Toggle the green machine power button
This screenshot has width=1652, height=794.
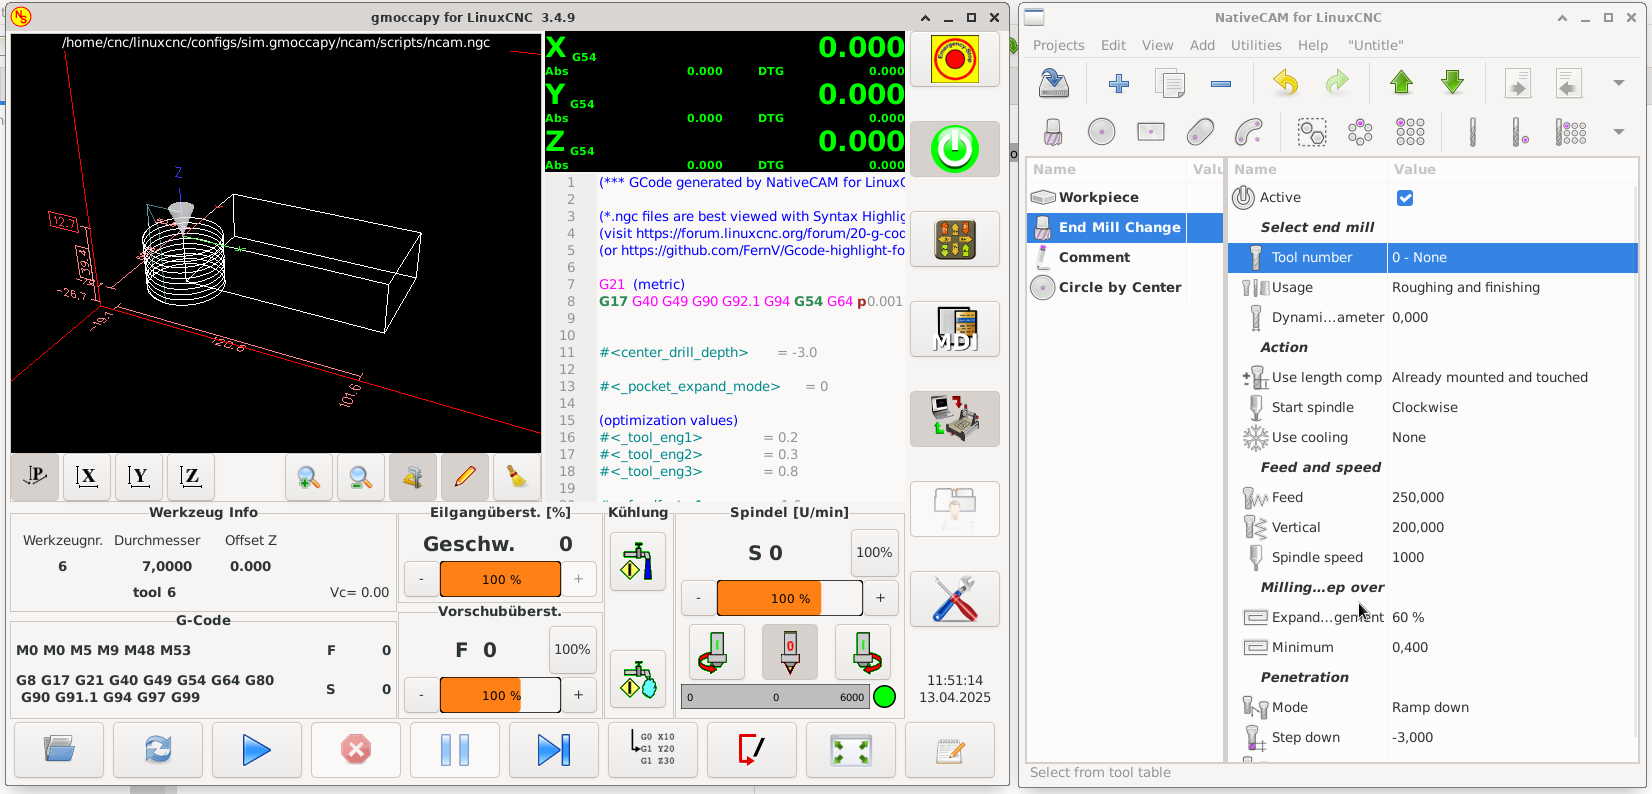tap(955, 149)
